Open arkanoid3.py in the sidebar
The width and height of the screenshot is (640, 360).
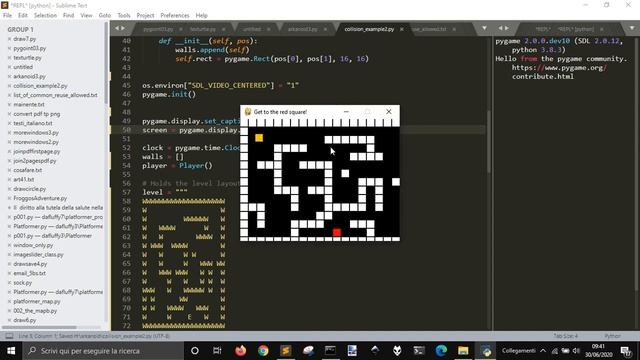[x=29, y=76]
